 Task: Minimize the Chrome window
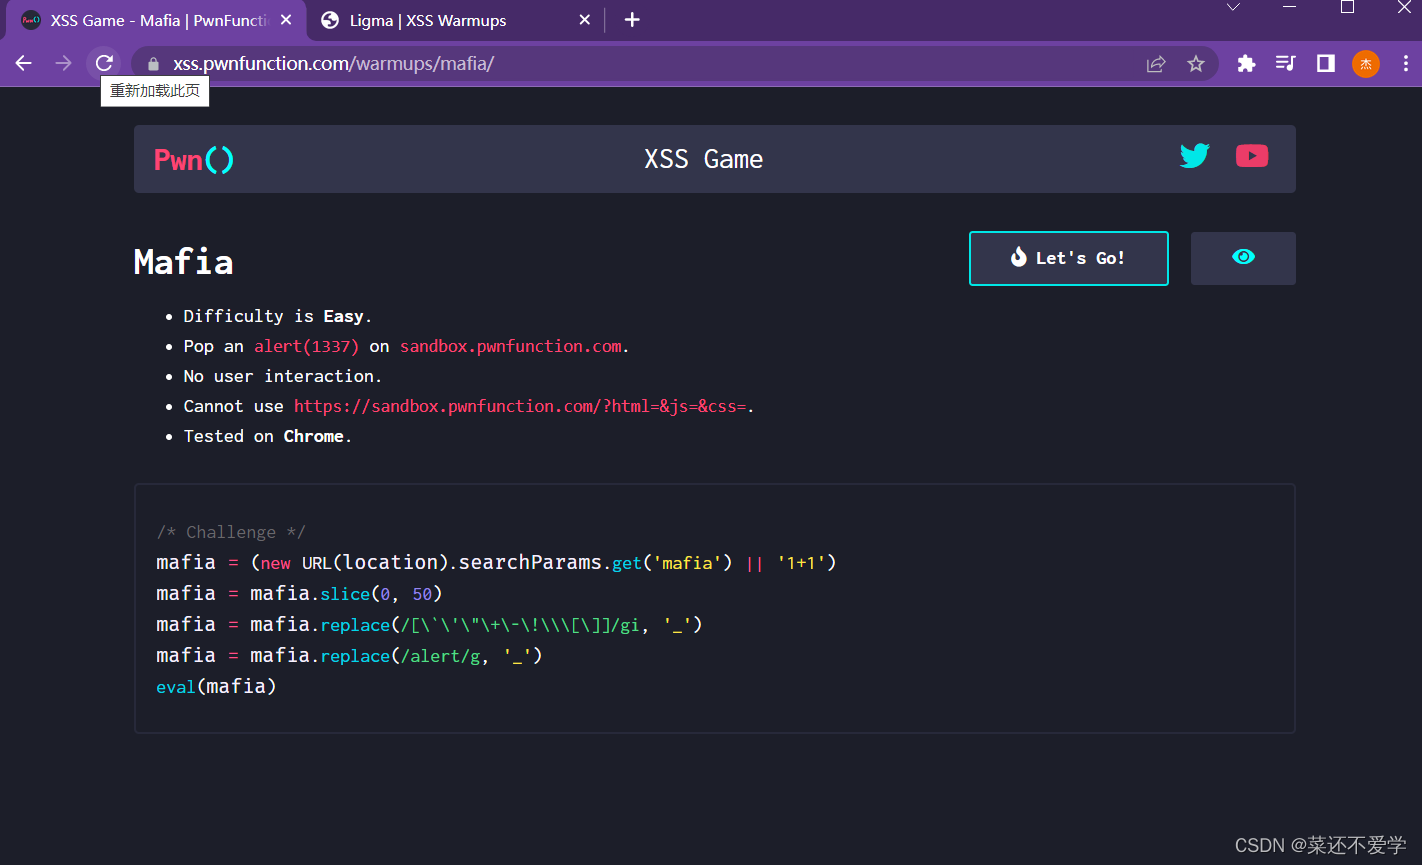tap(1289, 7)
